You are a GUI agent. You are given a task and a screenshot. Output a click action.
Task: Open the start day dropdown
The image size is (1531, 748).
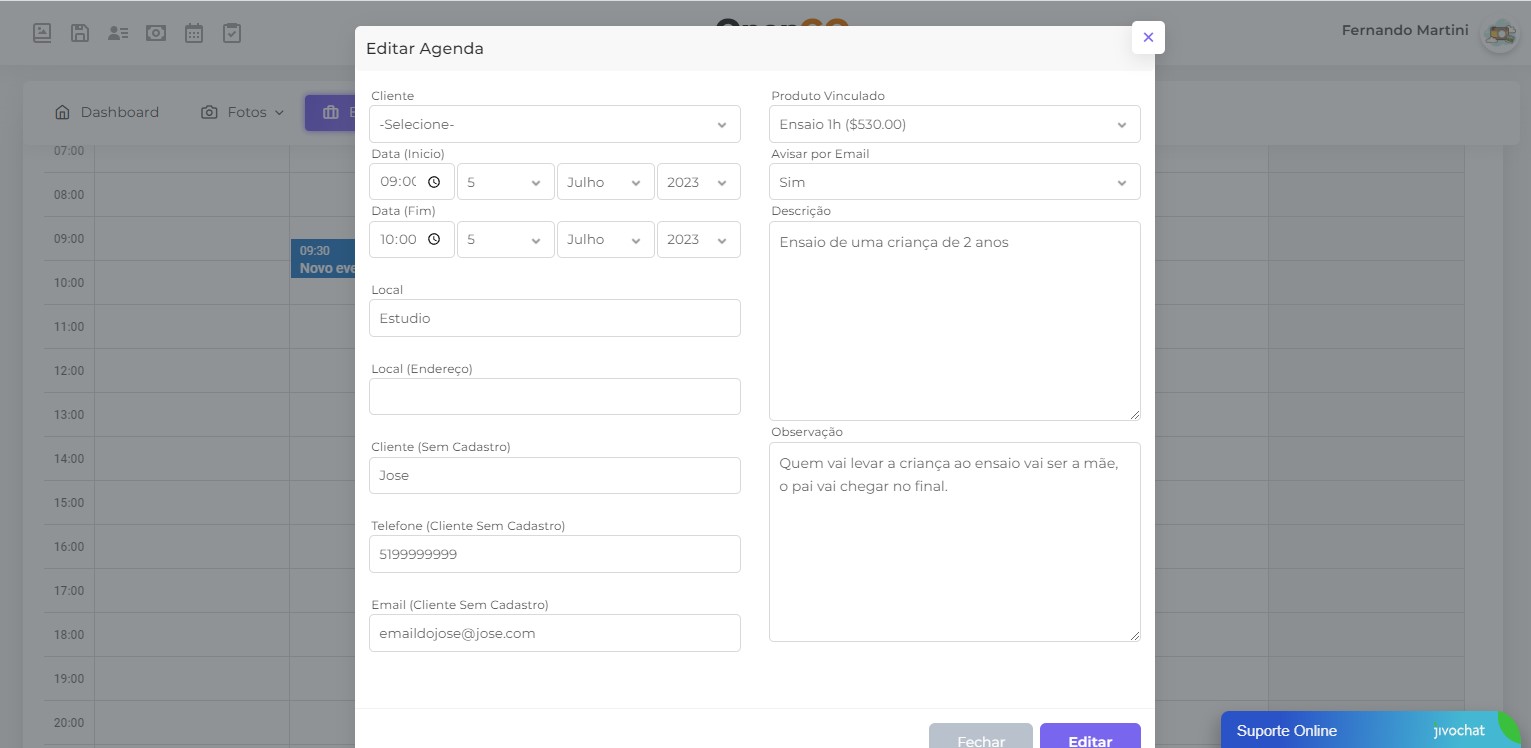coord(505,182)
